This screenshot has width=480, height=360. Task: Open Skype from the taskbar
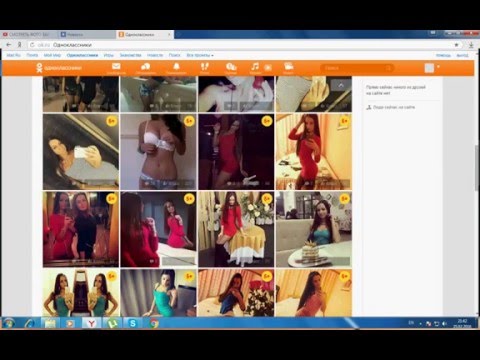[133, 323]
